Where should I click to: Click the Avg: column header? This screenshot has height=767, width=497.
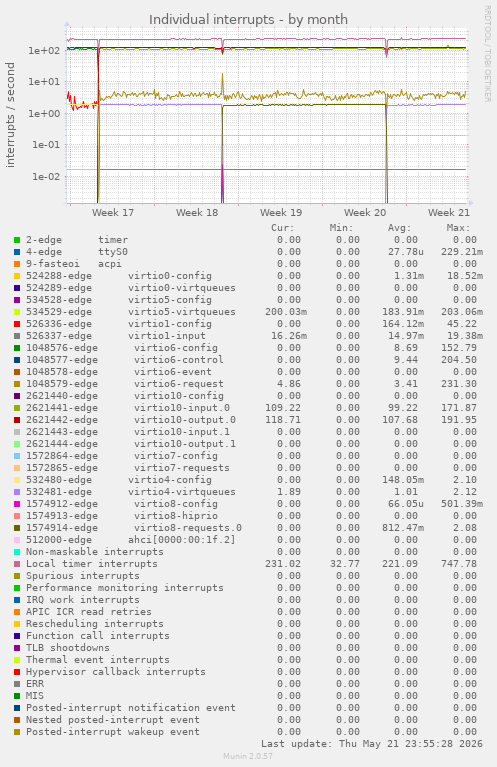[x=400, y=228]
